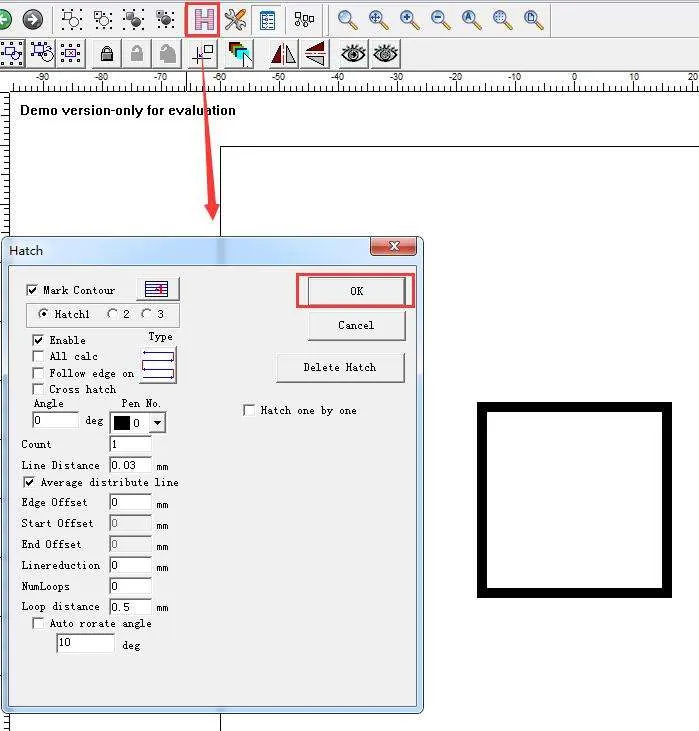Click the mirror vertical triangles icon
The width and height of the screenshot is (699, 731).
(315, 54)
